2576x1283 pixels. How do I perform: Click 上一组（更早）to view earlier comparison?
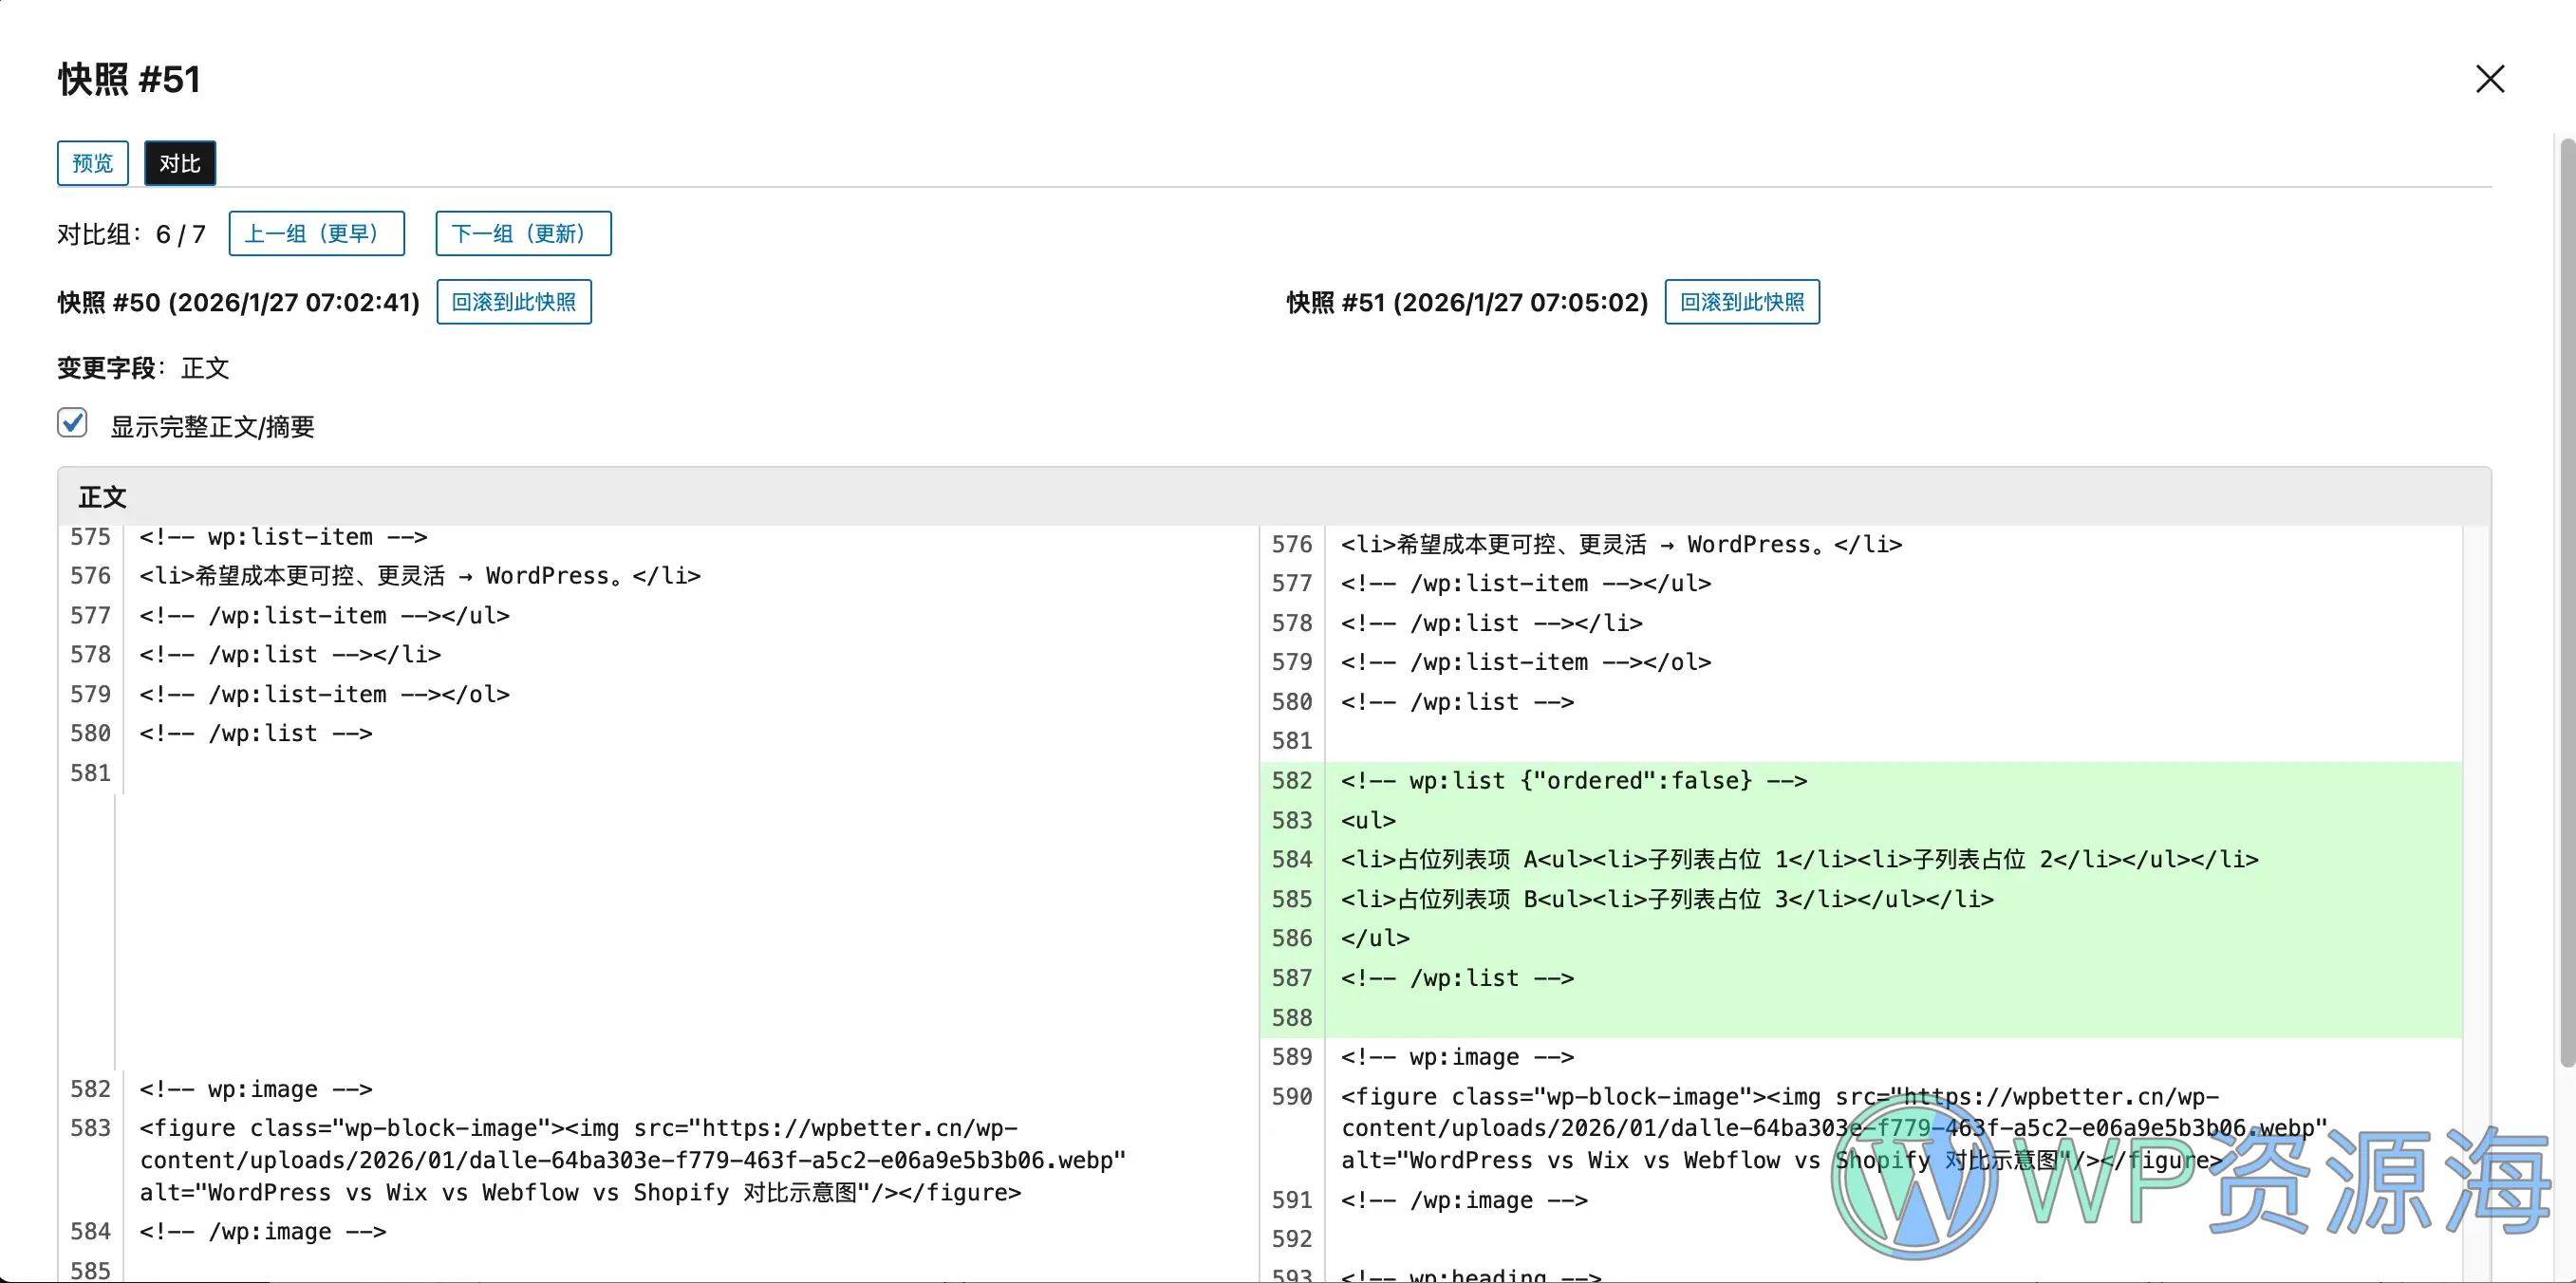(x=316, y=233)
